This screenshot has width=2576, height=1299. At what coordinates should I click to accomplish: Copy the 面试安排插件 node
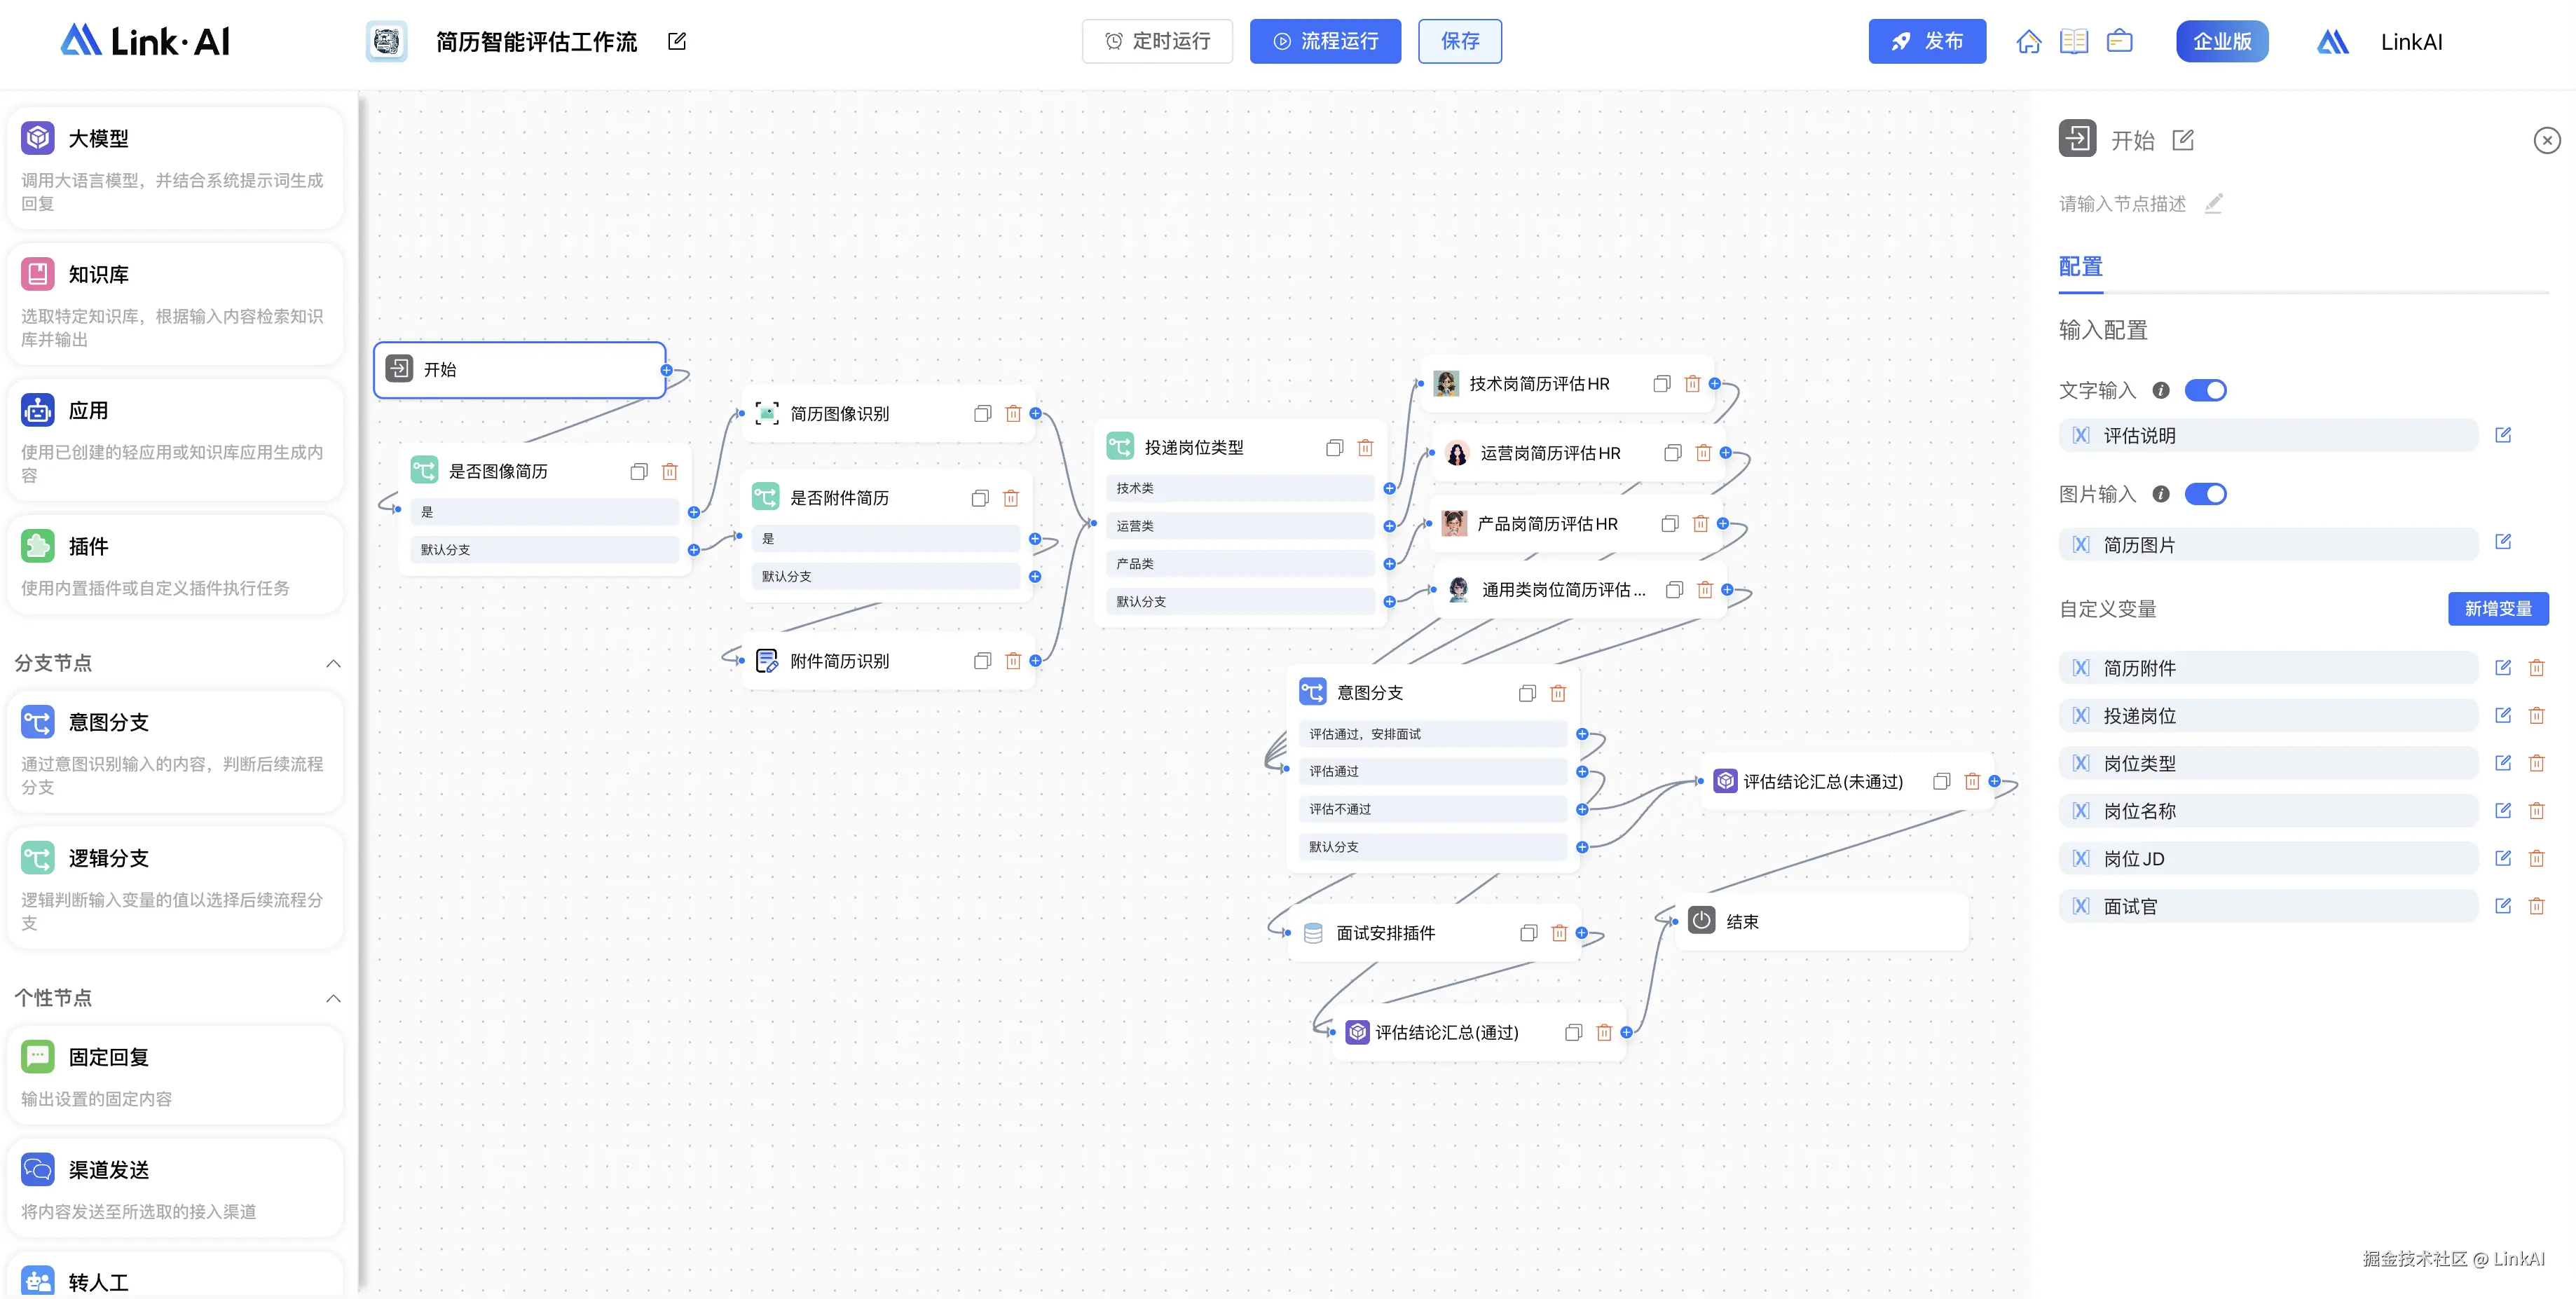(x=1528, y=933)
